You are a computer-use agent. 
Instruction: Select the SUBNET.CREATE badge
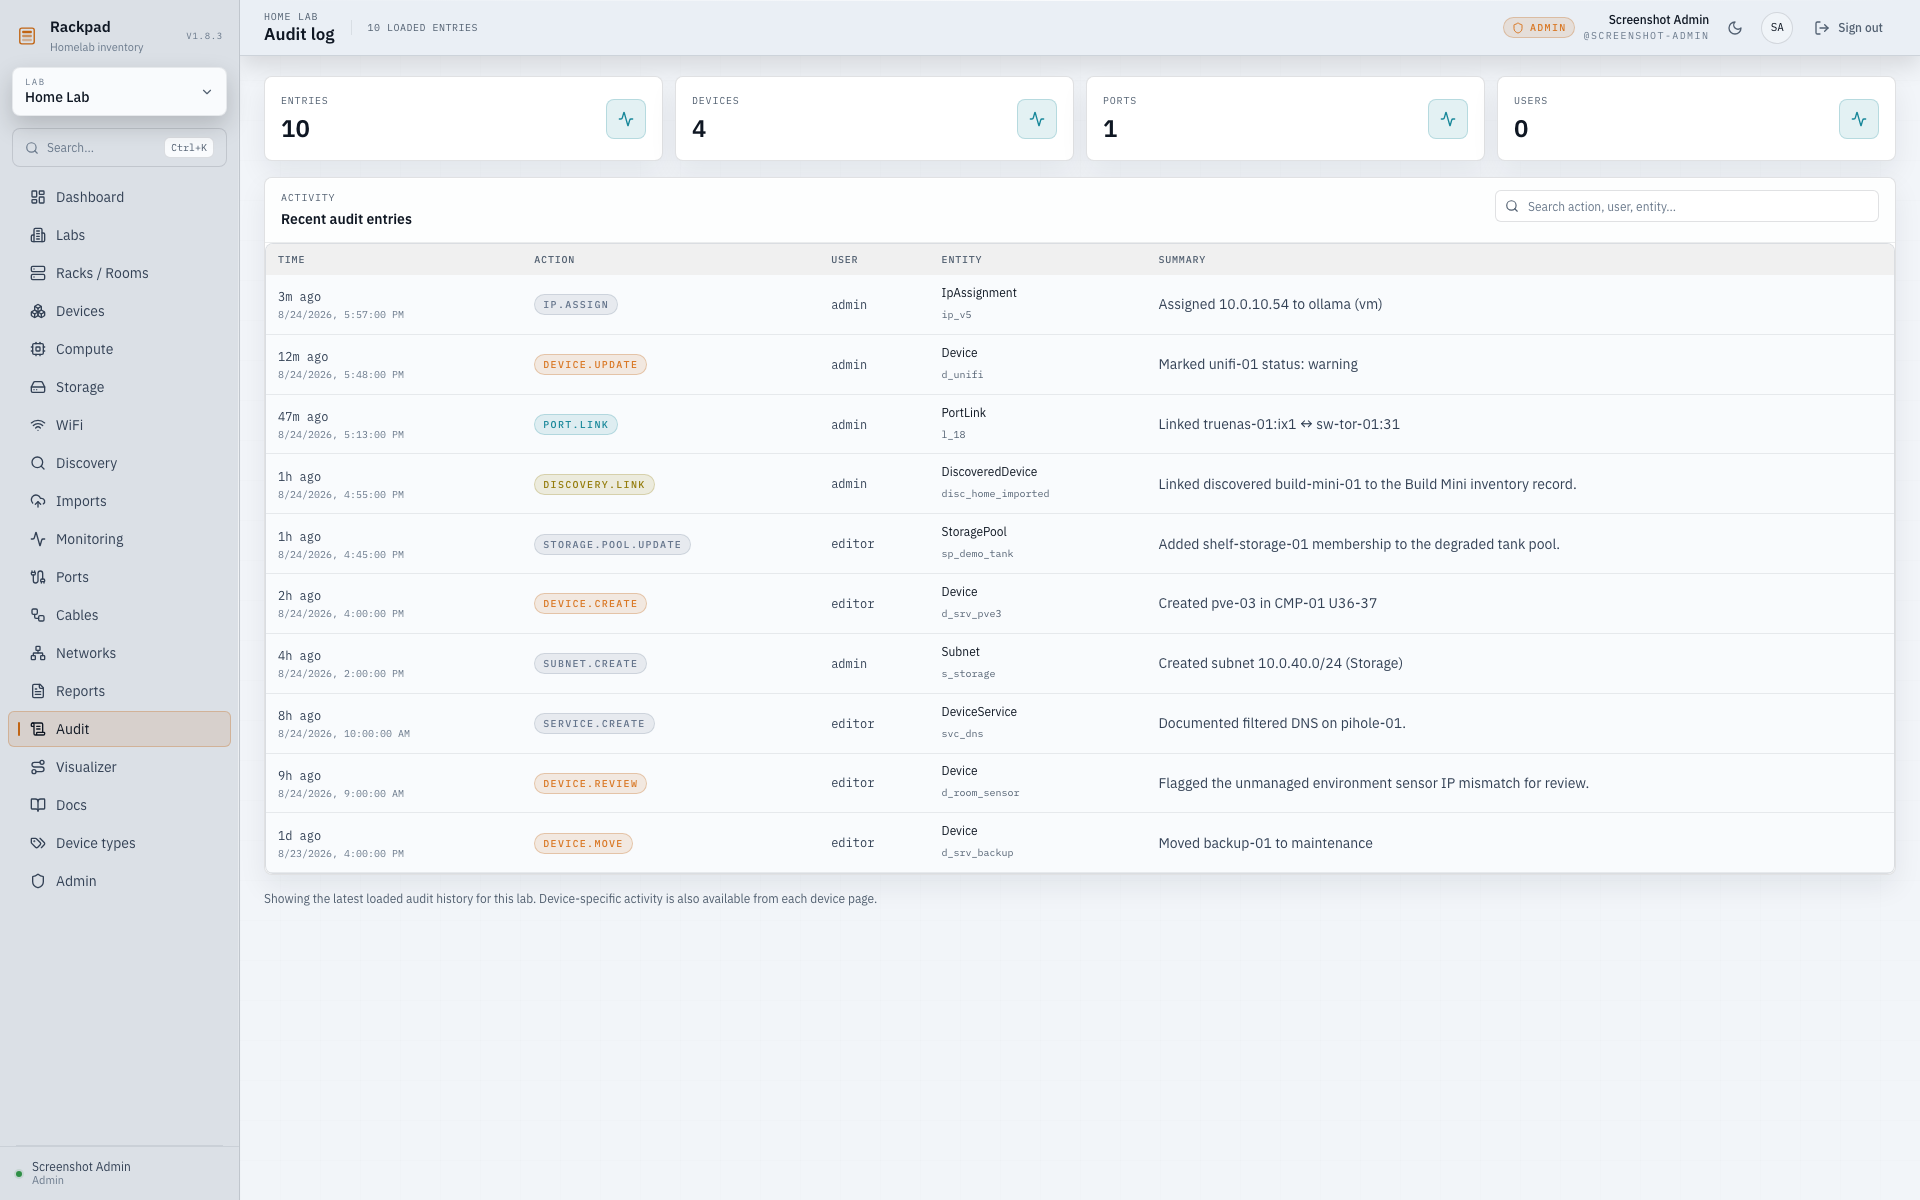590,664
